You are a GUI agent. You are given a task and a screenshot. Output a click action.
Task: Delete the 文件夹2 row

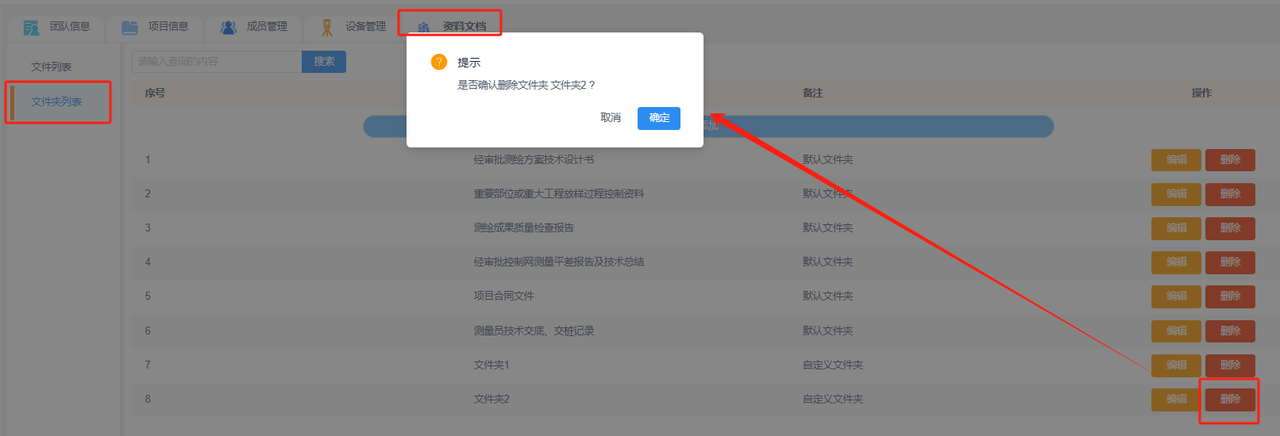click(x=1229, y=399)
